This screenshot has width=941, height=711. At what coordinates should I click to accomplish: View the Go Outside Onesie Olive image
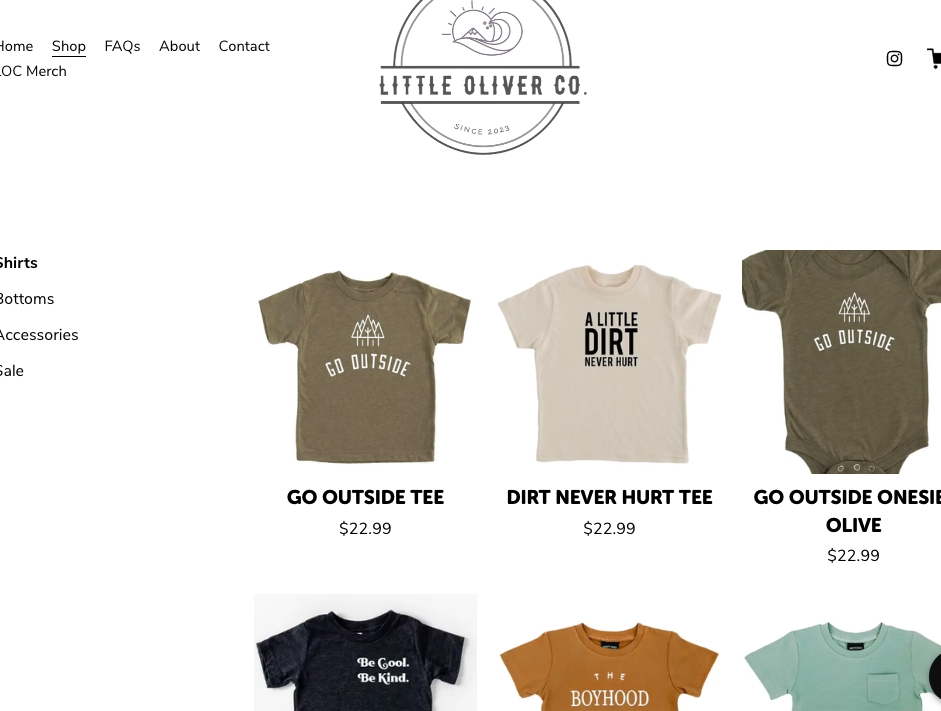841,362
